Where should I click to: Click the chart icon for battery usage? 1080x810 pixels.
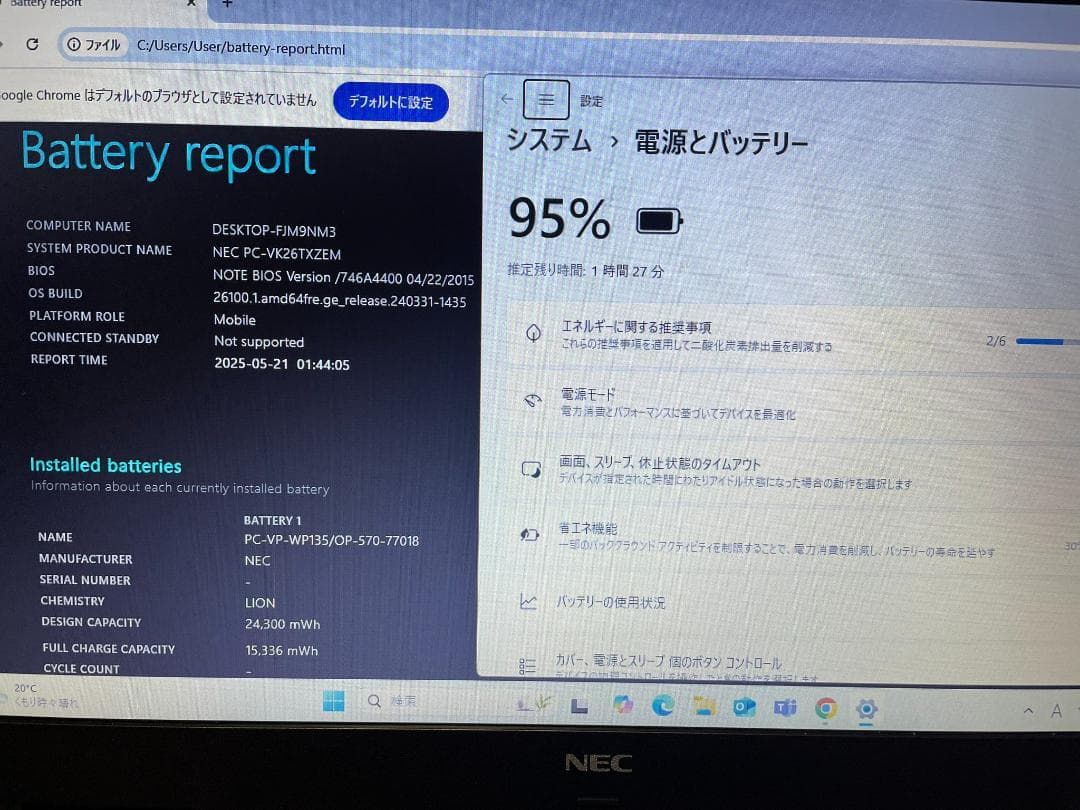coord(528,602)
